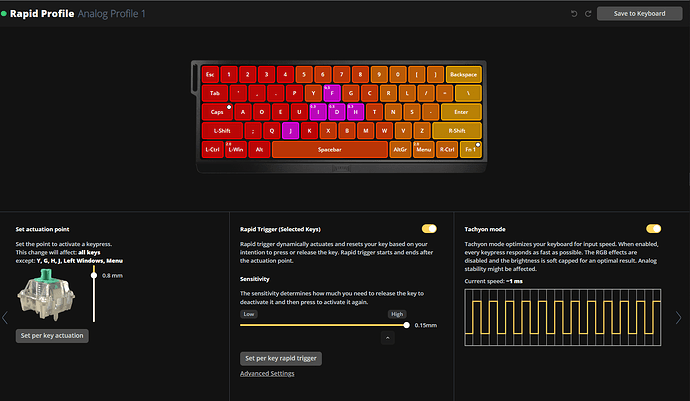The image size is (690, 401).
Task: Open the Rapid Profile tab
Action: 43,14
